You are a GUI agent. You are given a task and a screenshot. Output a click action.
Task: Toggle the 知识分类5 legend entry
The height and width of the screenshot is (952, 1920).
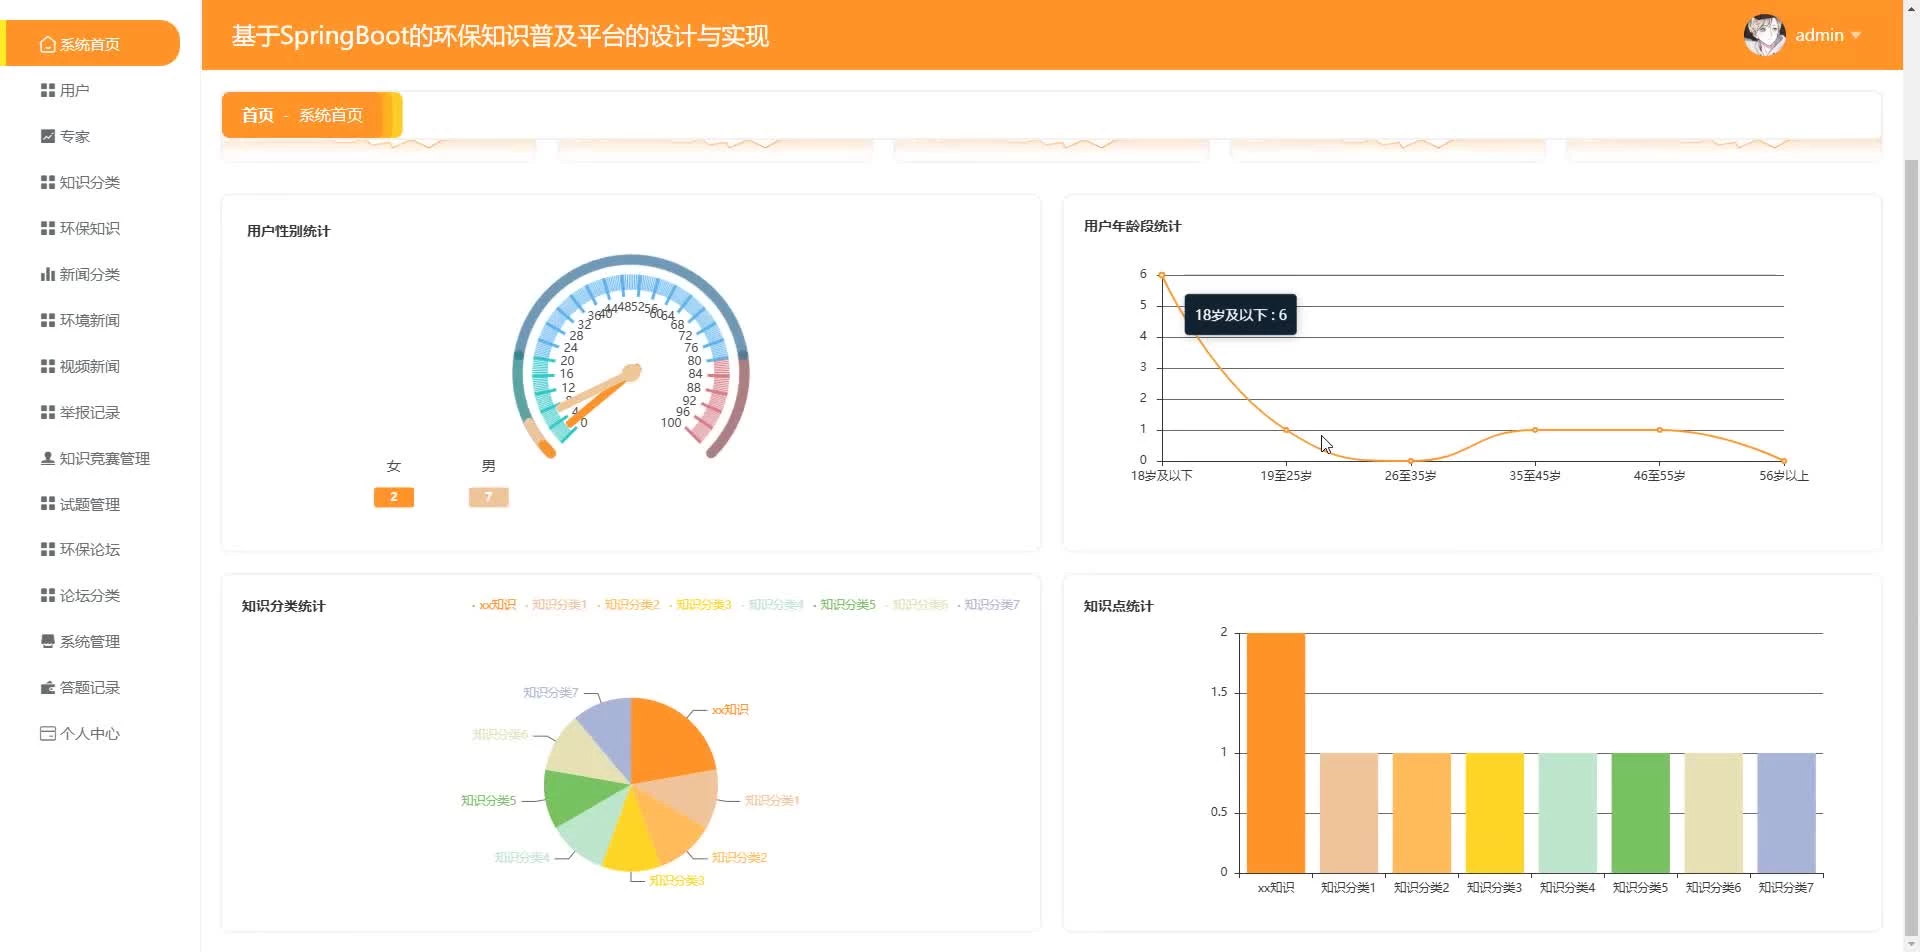(x=844, y=605)
